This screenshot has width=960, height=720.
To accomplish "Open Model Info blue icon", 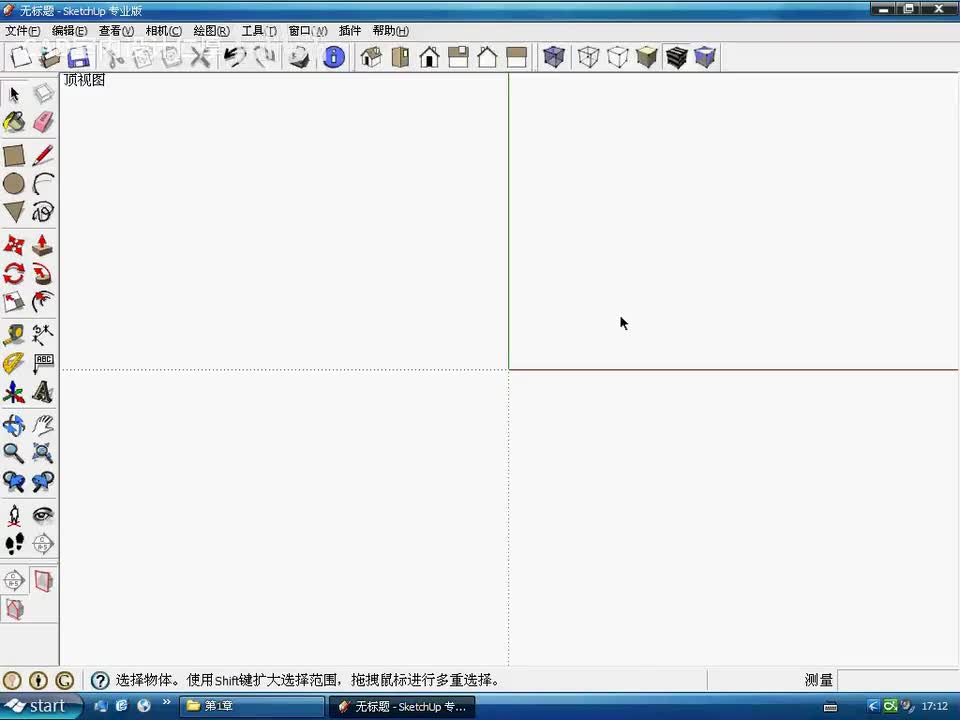I will pyautogui.click(x=334, y=57).
